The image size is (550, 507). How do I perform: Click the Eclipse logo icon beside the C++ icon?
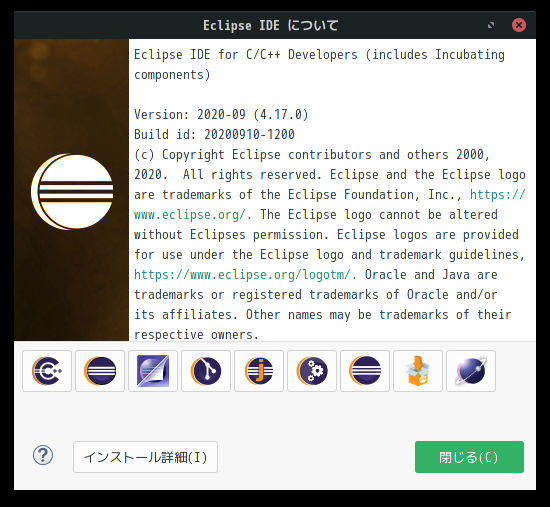click(x=100, y=371)
